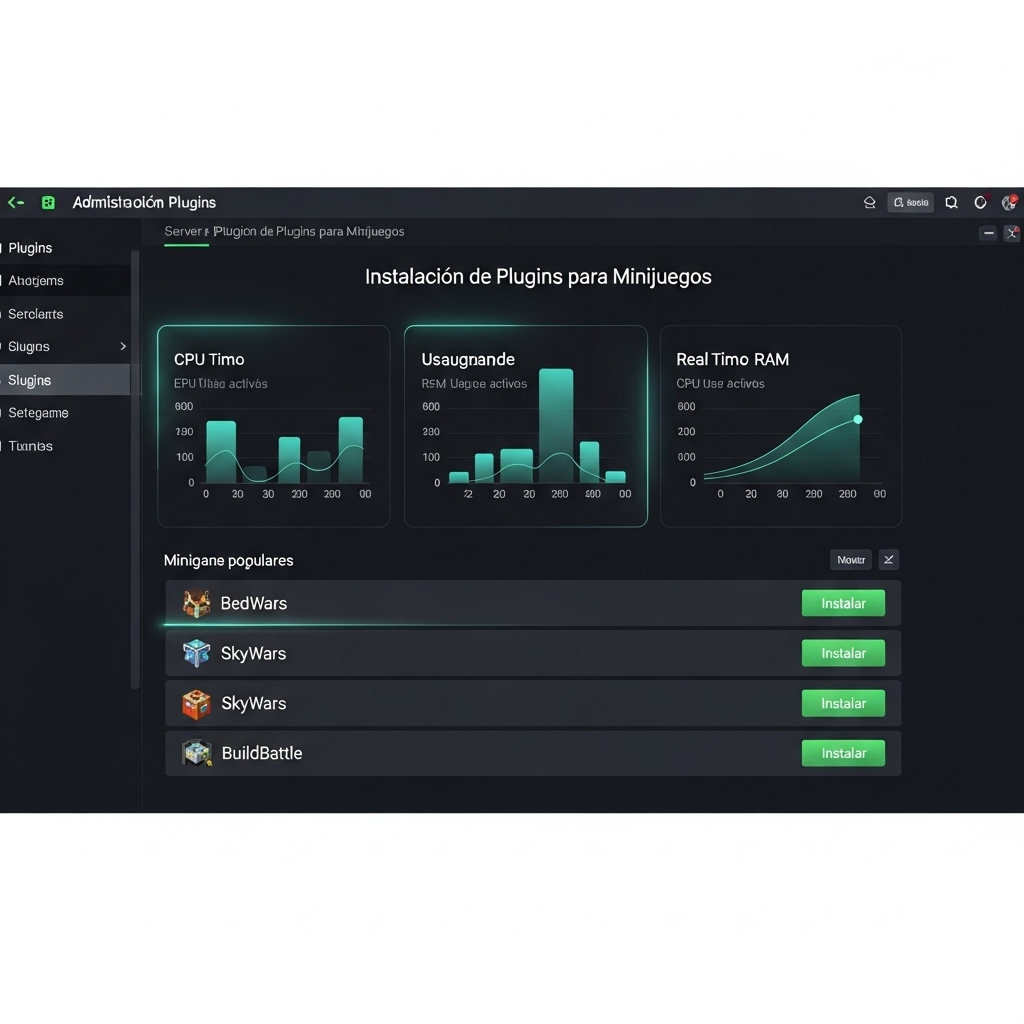1024x1024 pixels.
Task: Go back using the green arrow icon
Action: [x=16, y=202]
